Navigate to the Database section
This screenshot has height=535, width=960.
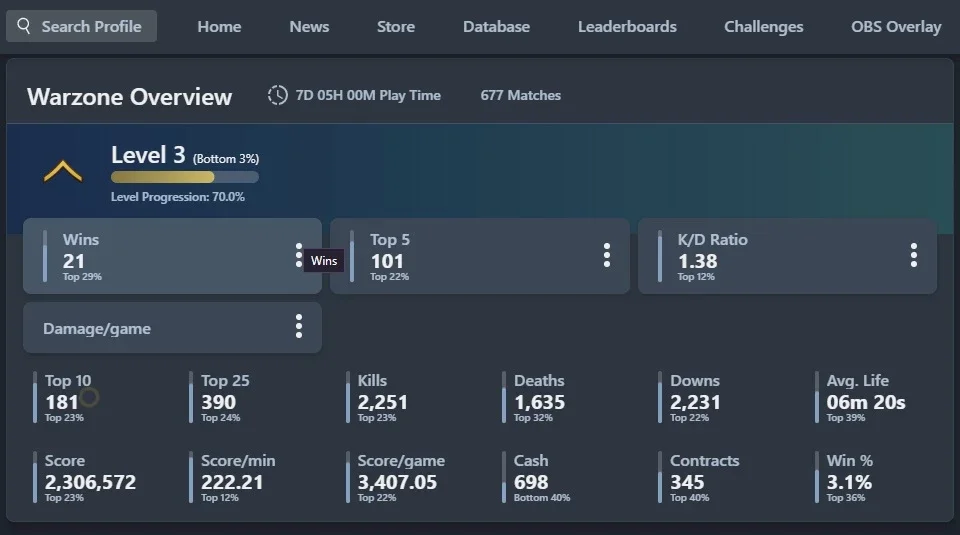coord(497,27)
